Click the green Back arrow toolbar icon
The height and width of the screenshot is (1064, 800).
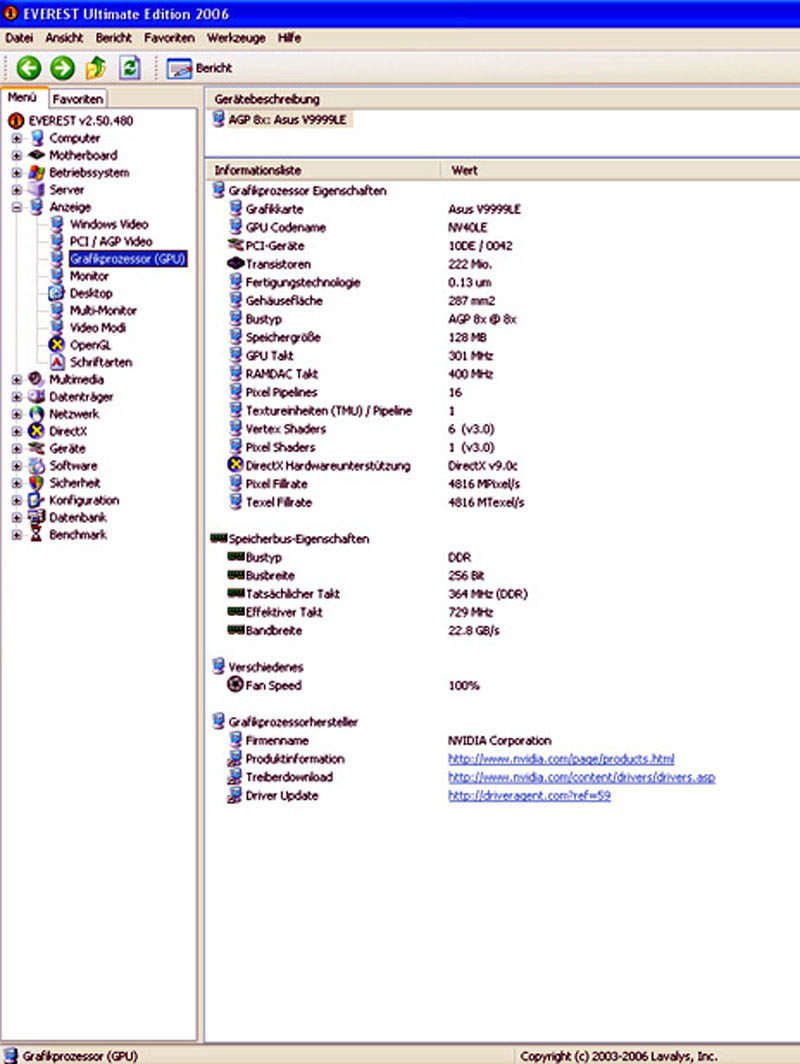[29, 68]
